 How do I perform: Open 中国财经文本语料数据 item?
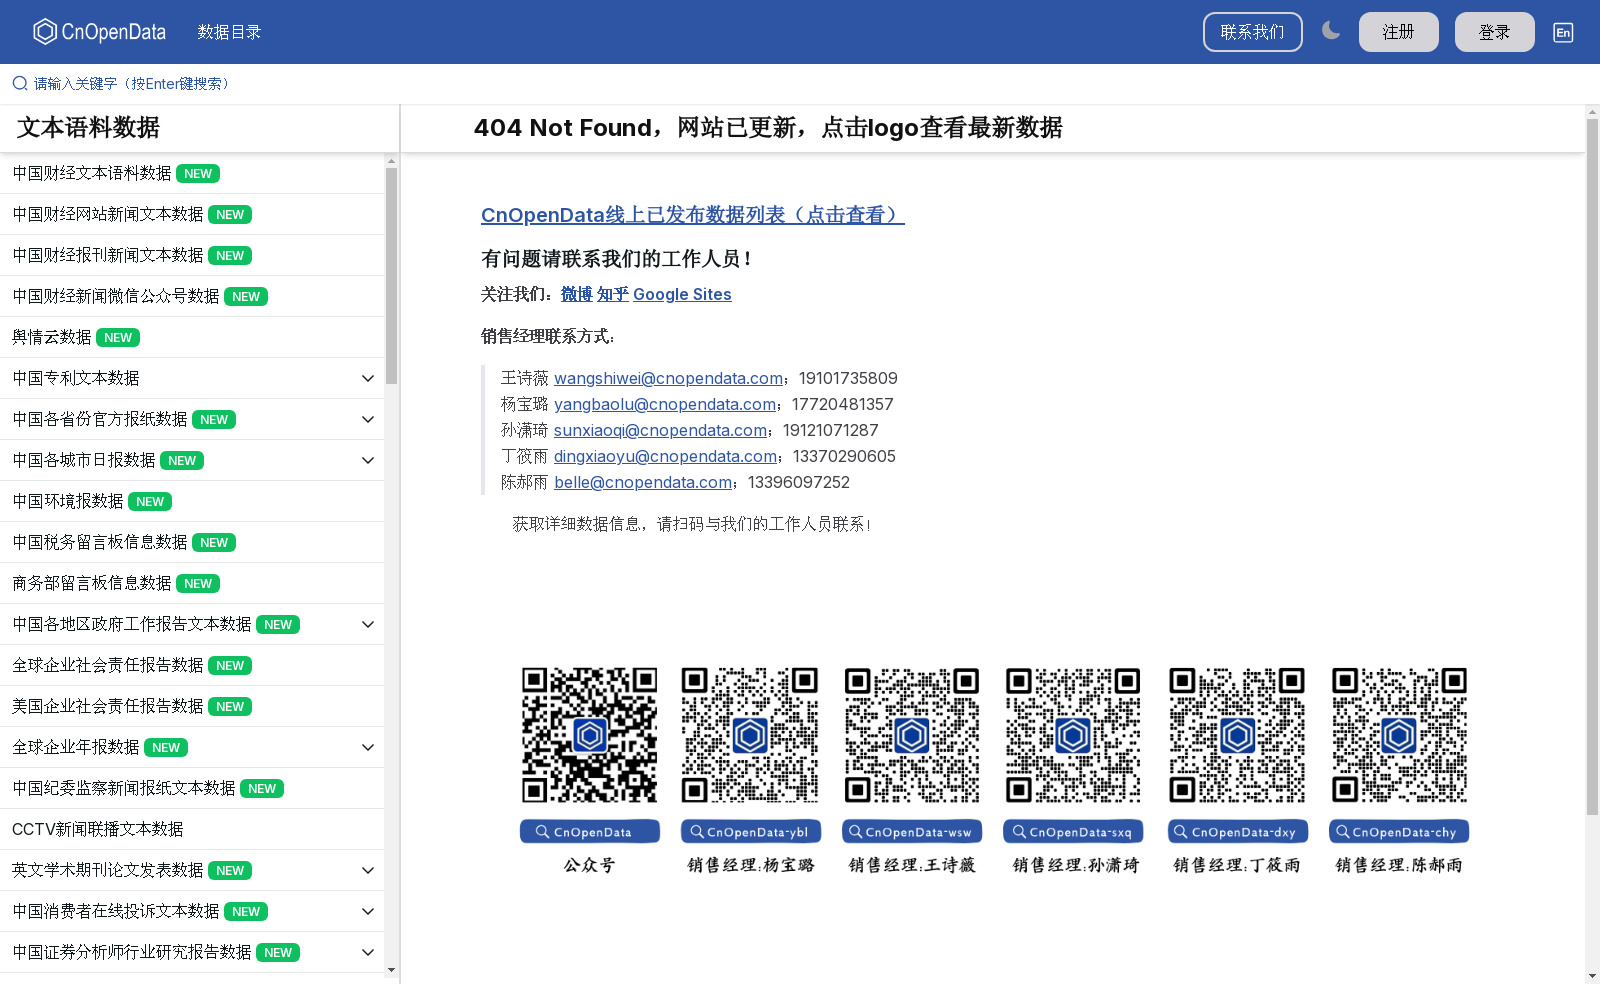coord(192,173)
